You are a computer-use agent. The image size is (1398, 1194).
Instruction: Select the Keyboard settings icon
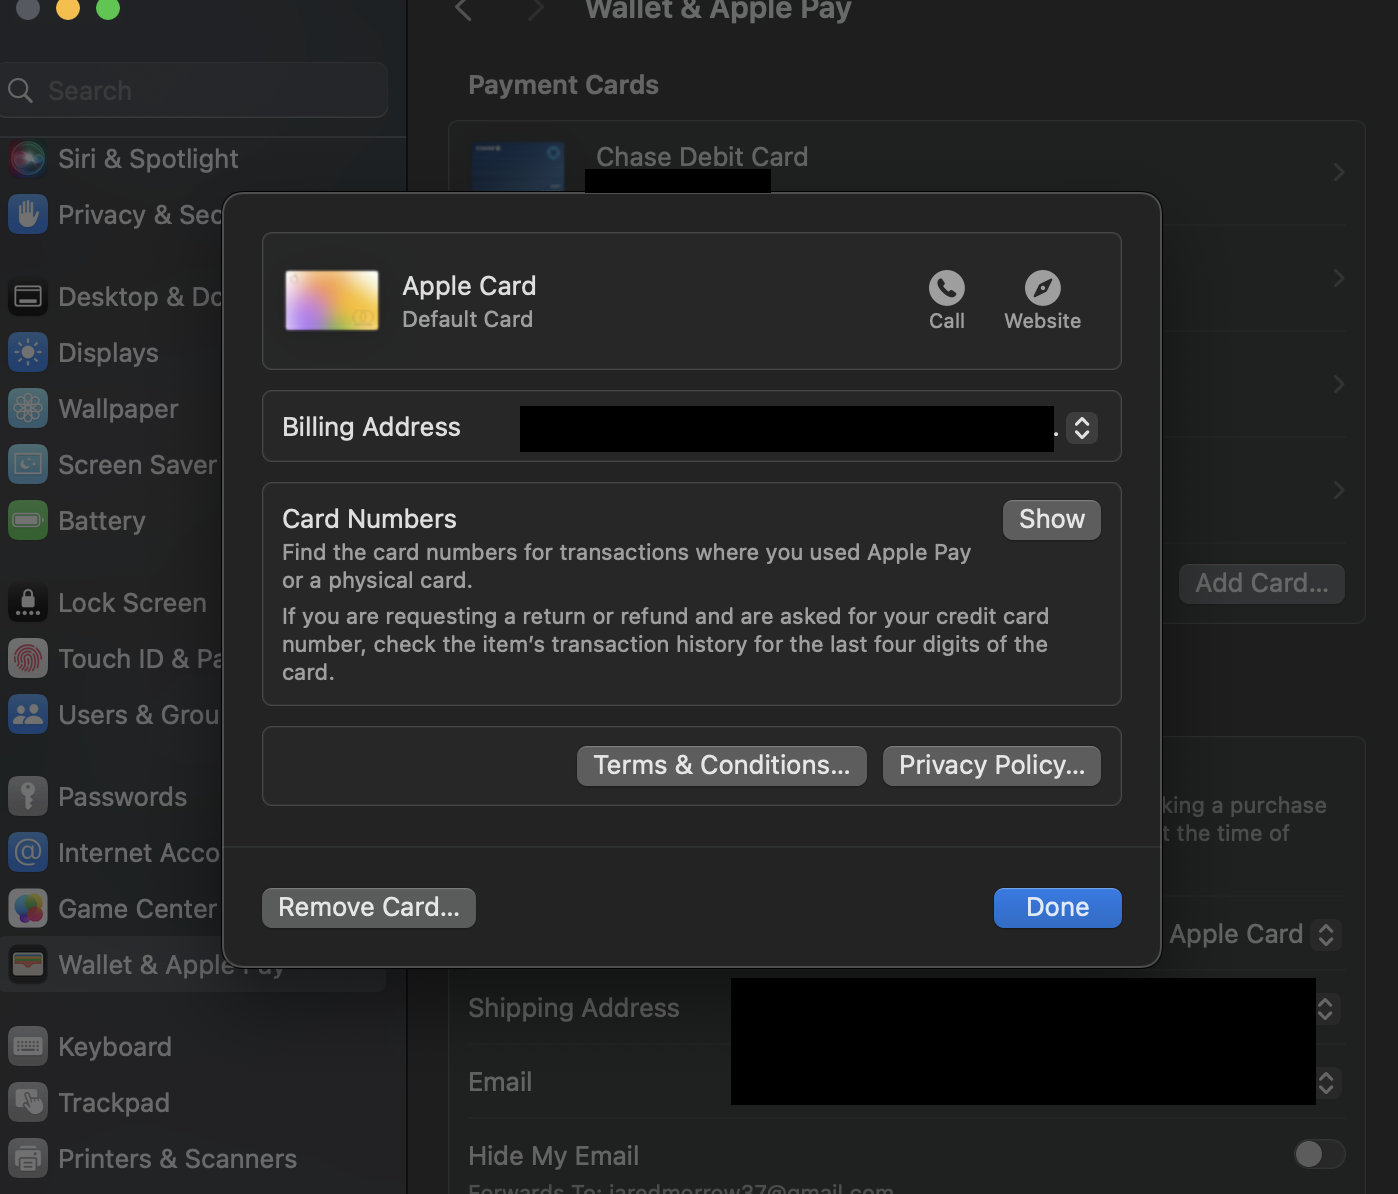27,1046
